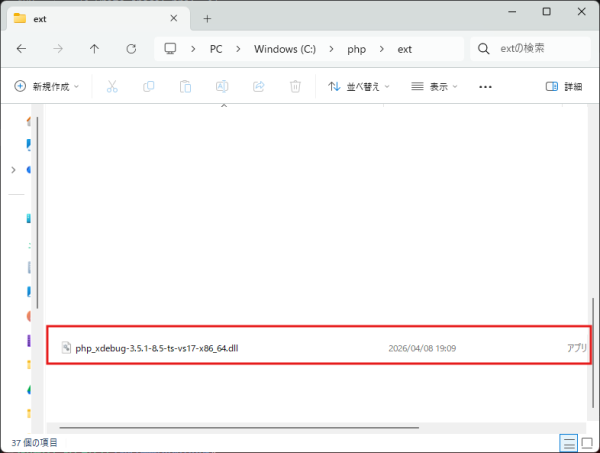Click the share icon in toolbar
Image resolution: width=600 pixels, height=453 pixels.
[x=259, y=86]
